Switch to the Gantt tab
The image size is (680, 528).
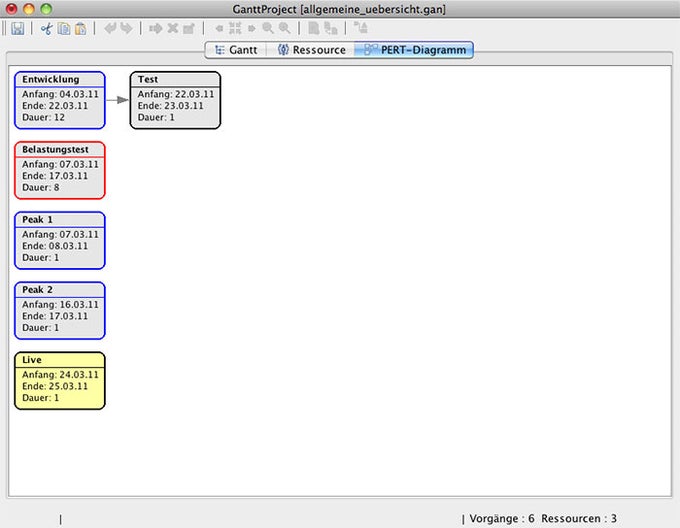[236, 50]
